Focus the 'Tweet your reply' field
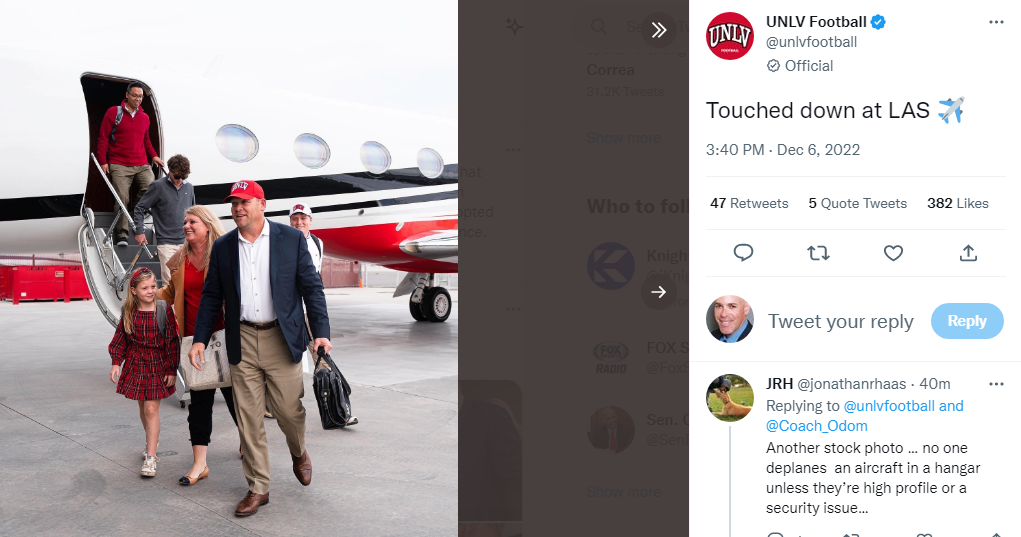Image resolution: width=1021 pixels, height=537 pixels. pos(840,321)
